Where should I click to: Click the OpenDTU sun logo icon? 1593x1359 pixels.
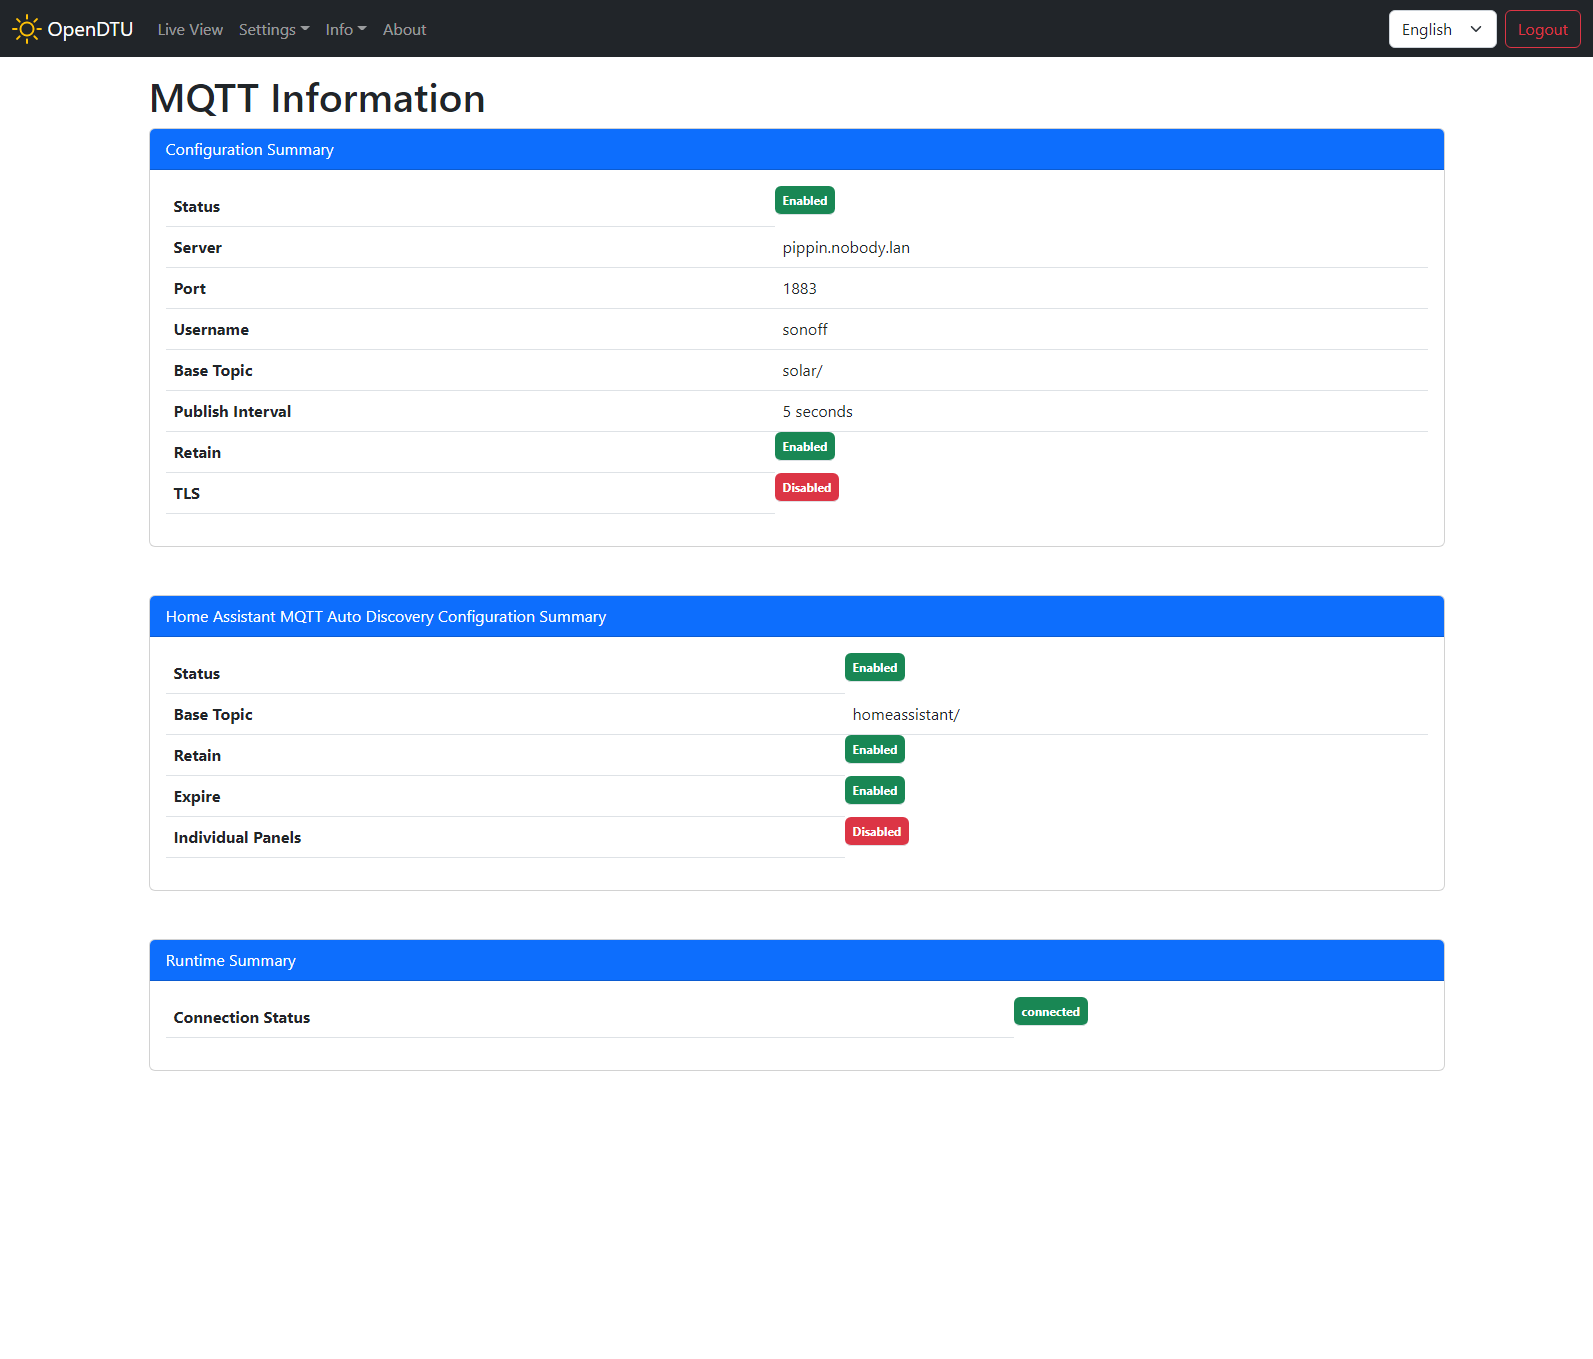[x=26, y=29]
